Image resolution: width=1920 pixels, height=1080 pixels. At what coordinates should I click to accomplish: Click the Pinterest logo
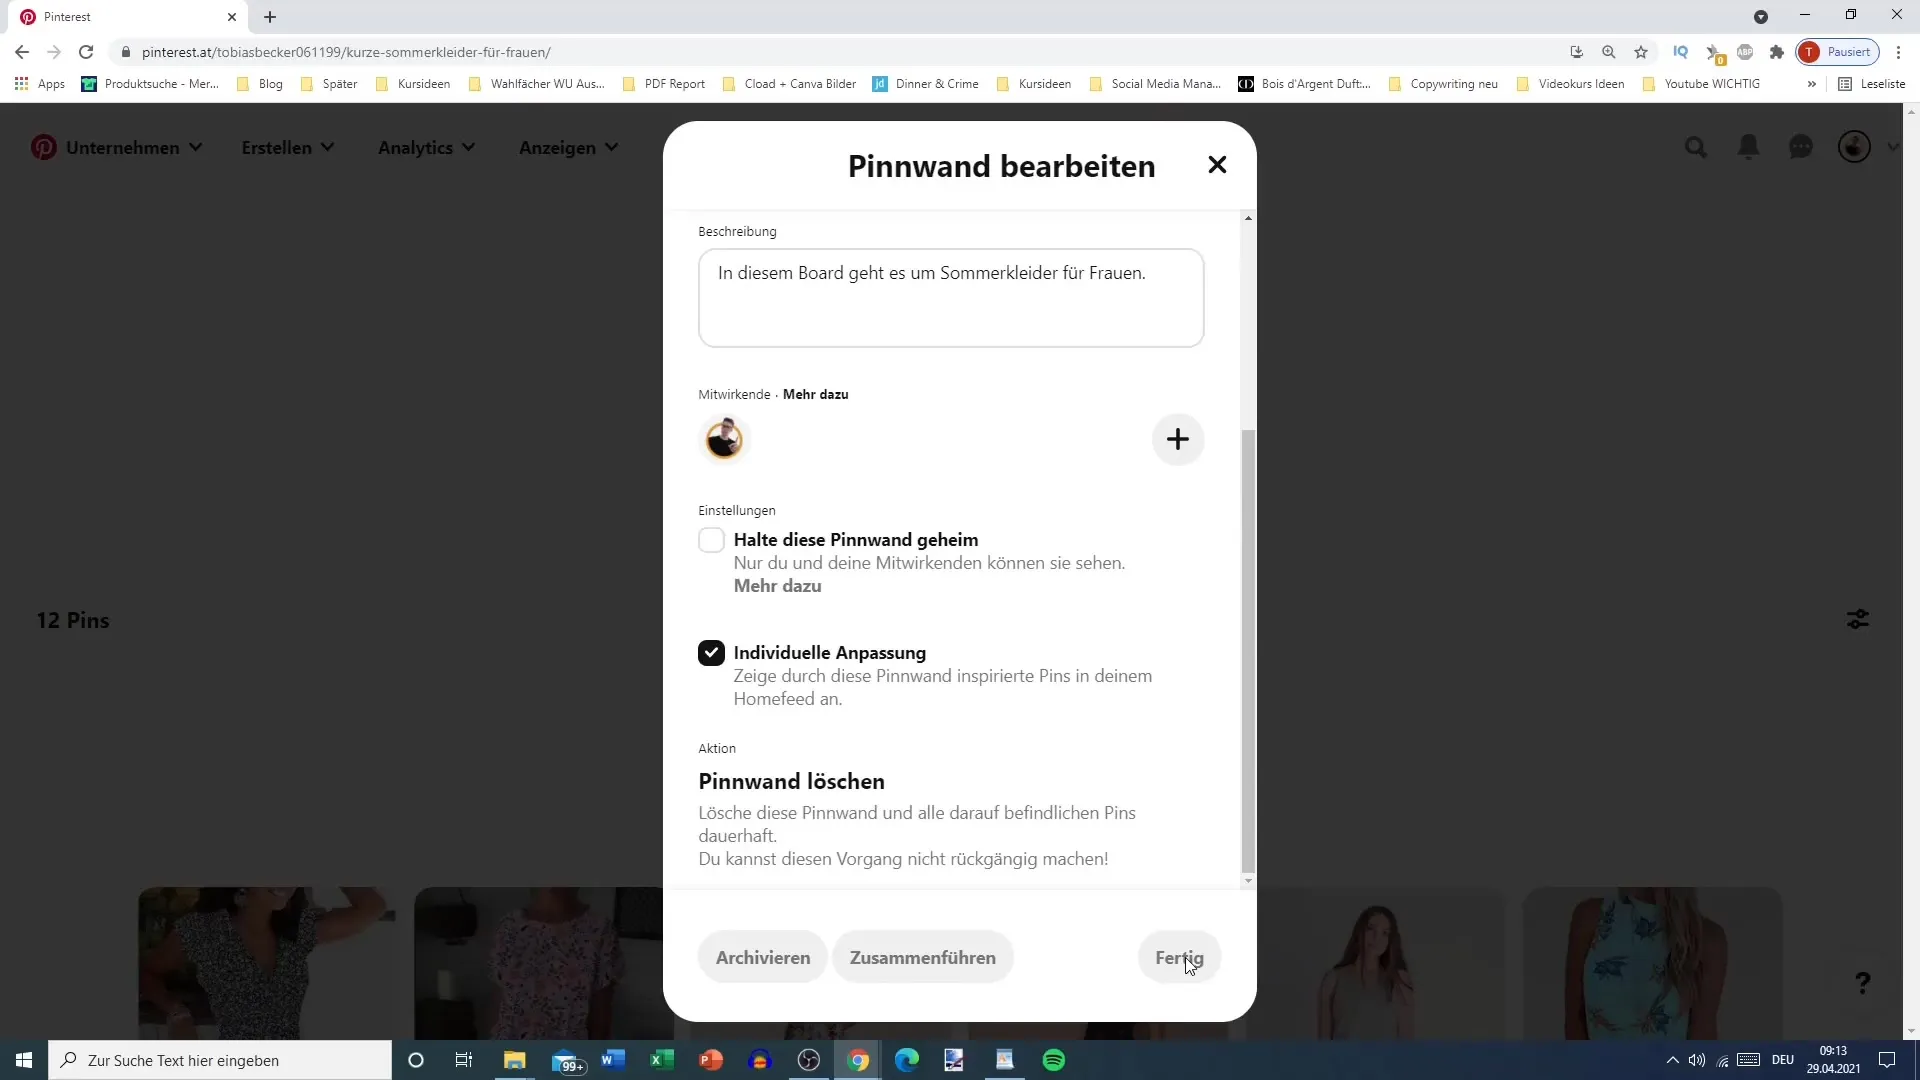44,147
